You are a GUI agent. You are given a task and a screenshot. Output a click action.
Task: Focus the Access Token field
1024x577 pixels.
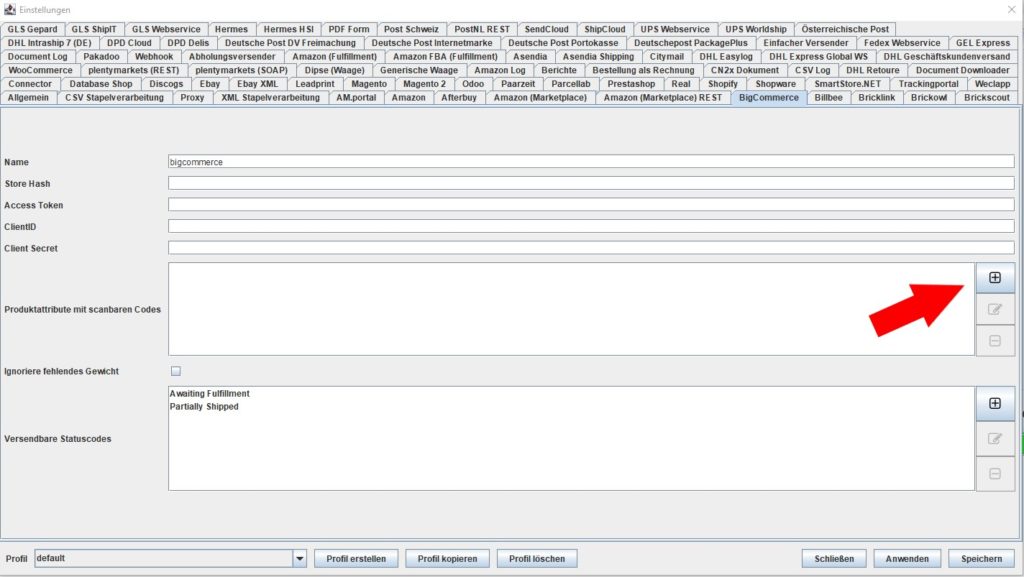[x=591, y=205]
